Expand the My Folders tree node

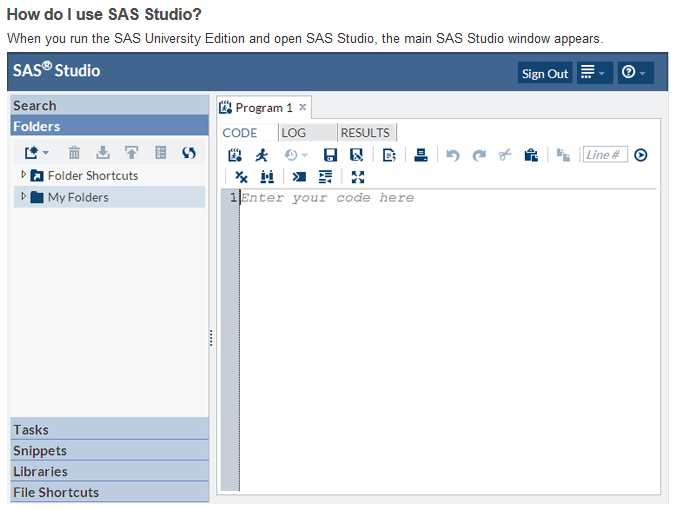coord(24,196)
